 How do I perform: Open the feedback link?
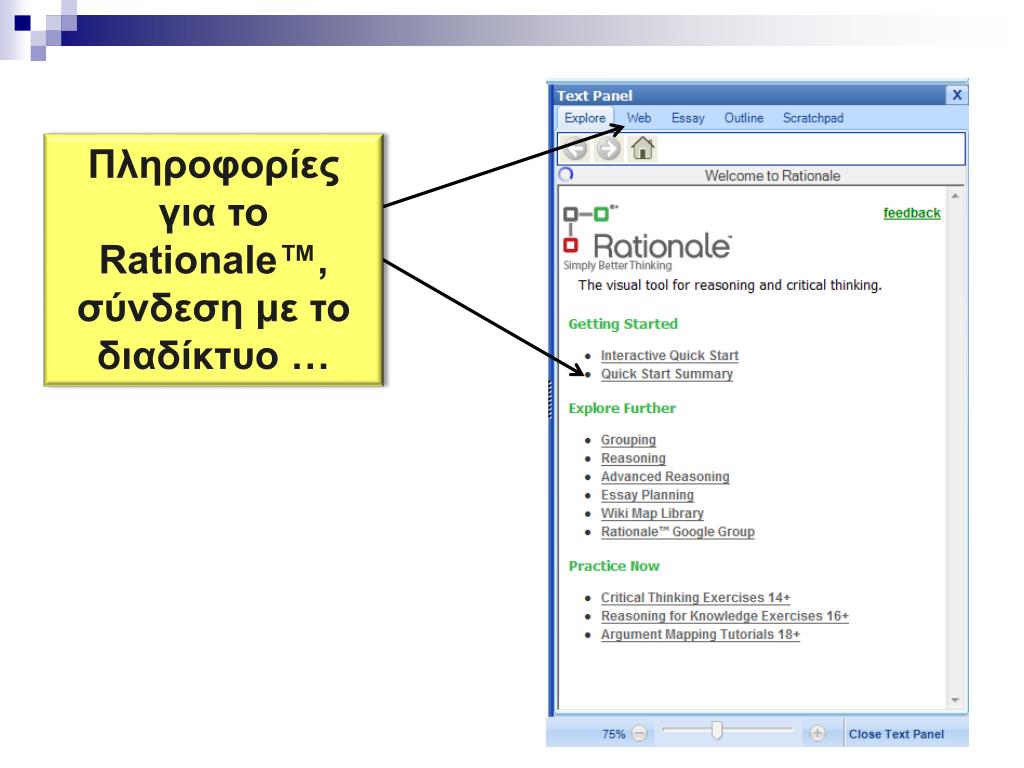click(x=912, y=213)
